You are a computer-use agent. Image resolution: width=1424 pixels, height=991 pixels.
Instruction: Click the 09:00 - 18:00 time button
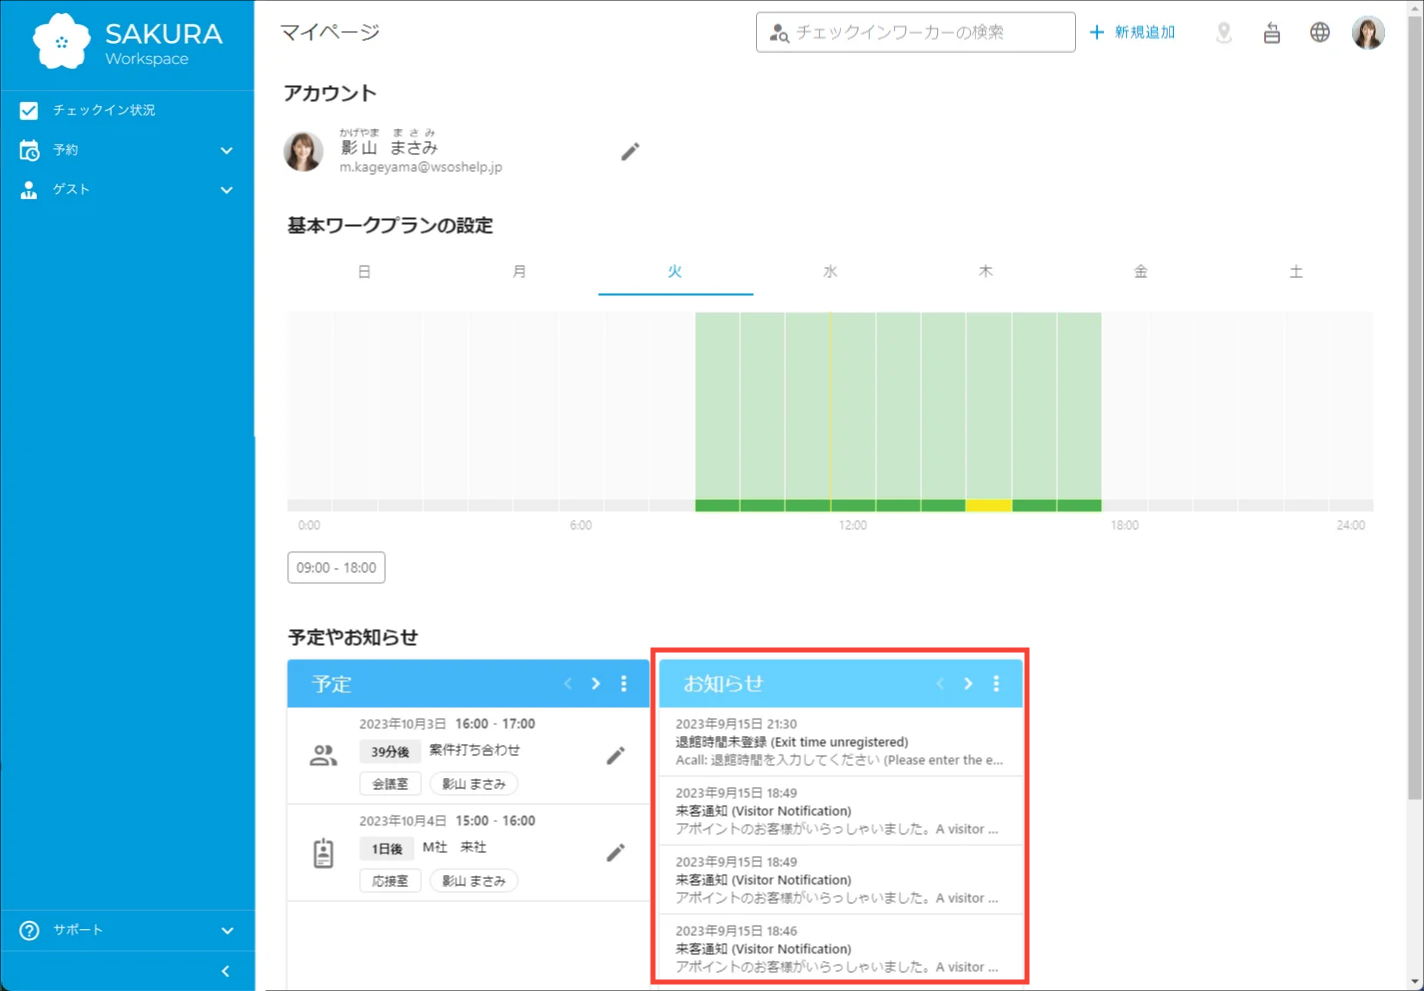point(336,568)
